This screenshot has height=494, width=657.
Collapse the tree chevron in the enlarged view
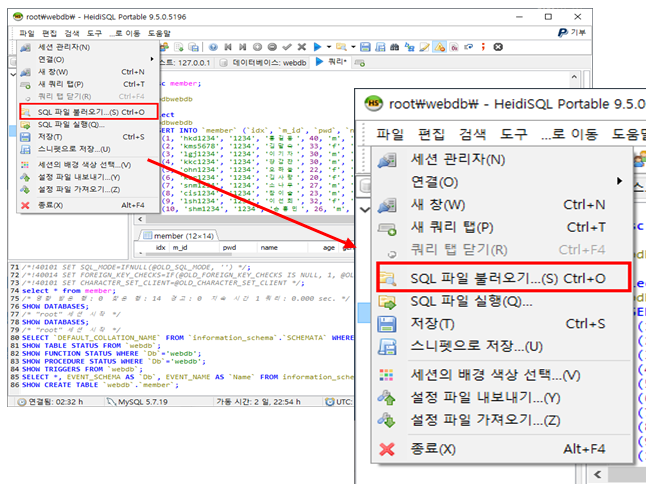(365, 209)
